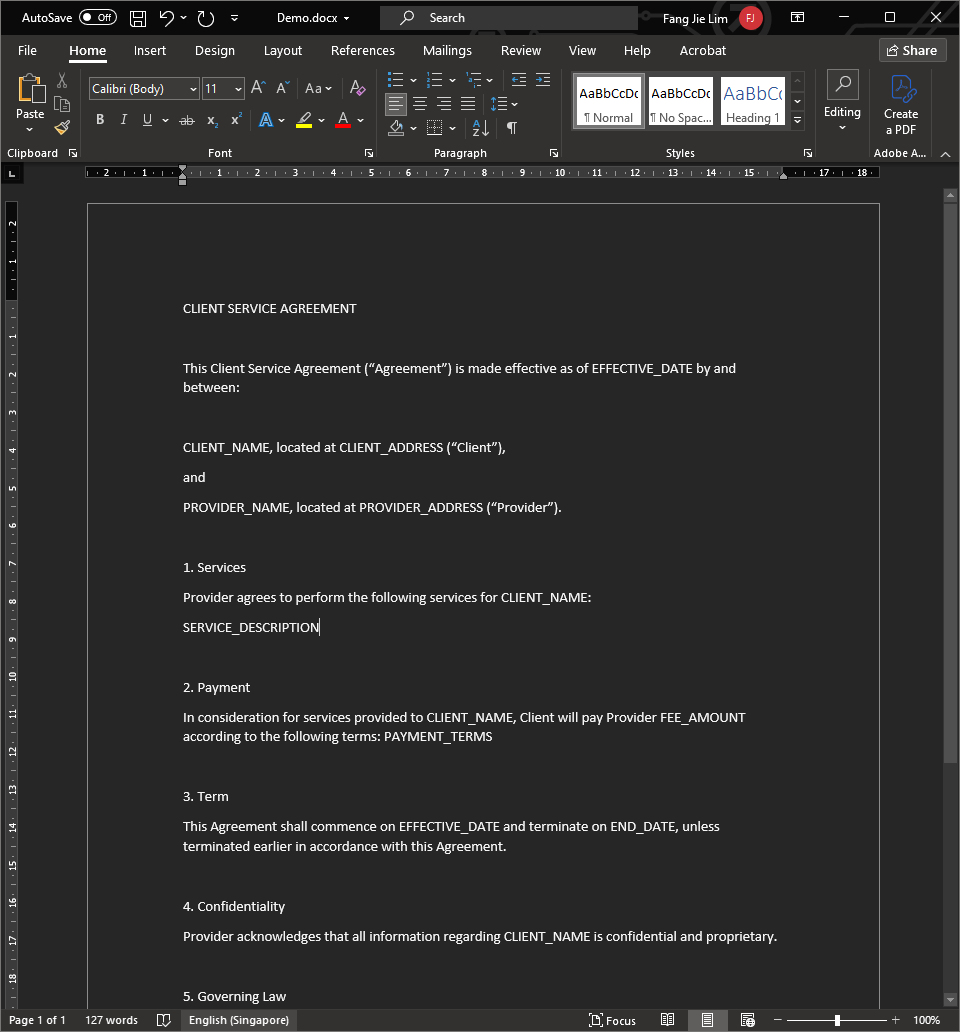The width and height of the screenshot is (960, 1032).
Task: Apply superscript formatting
Action: point(236,119)
